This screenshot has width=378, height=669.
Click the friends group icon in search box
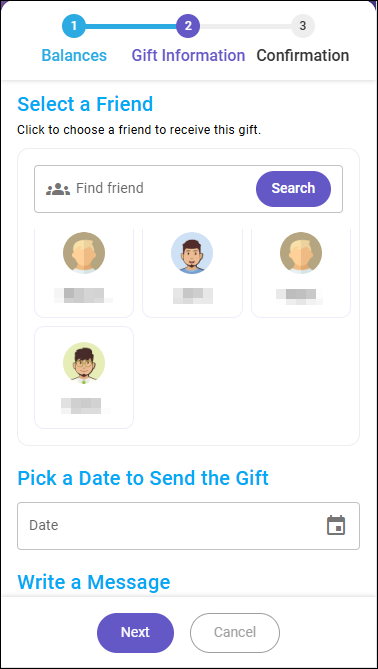58,189
